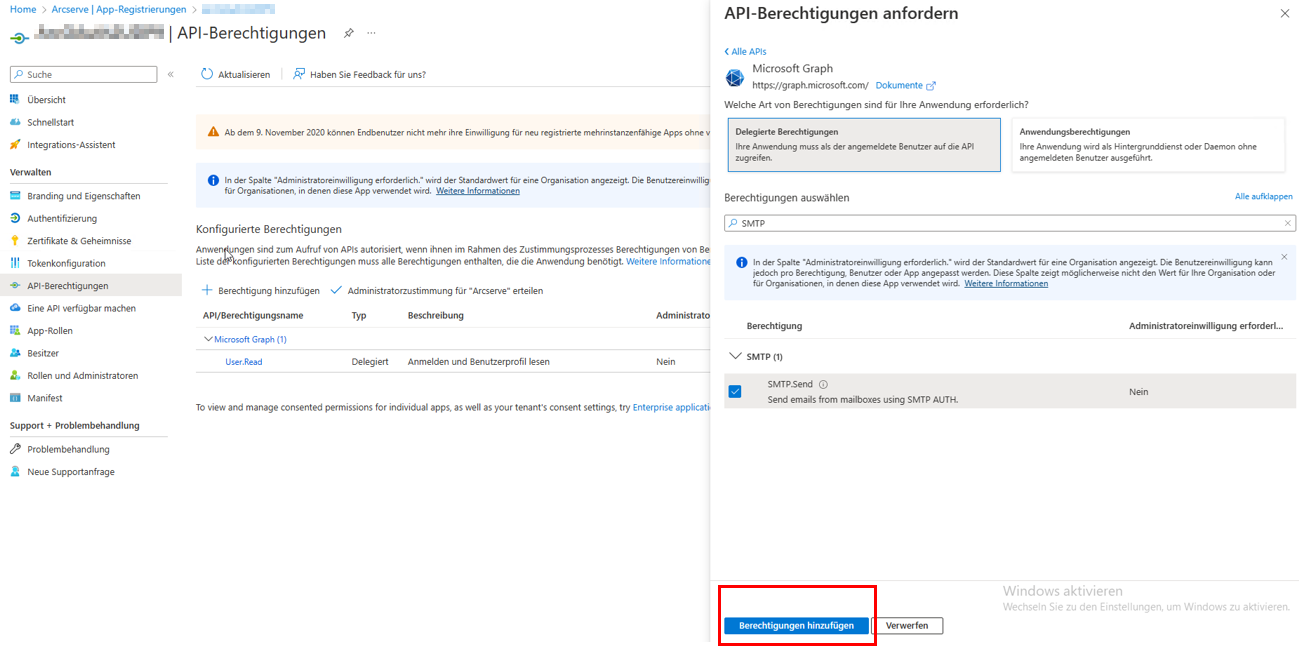Click the Übersicht icon in sidebar
1299x653 pixels.
coord(15,100)
